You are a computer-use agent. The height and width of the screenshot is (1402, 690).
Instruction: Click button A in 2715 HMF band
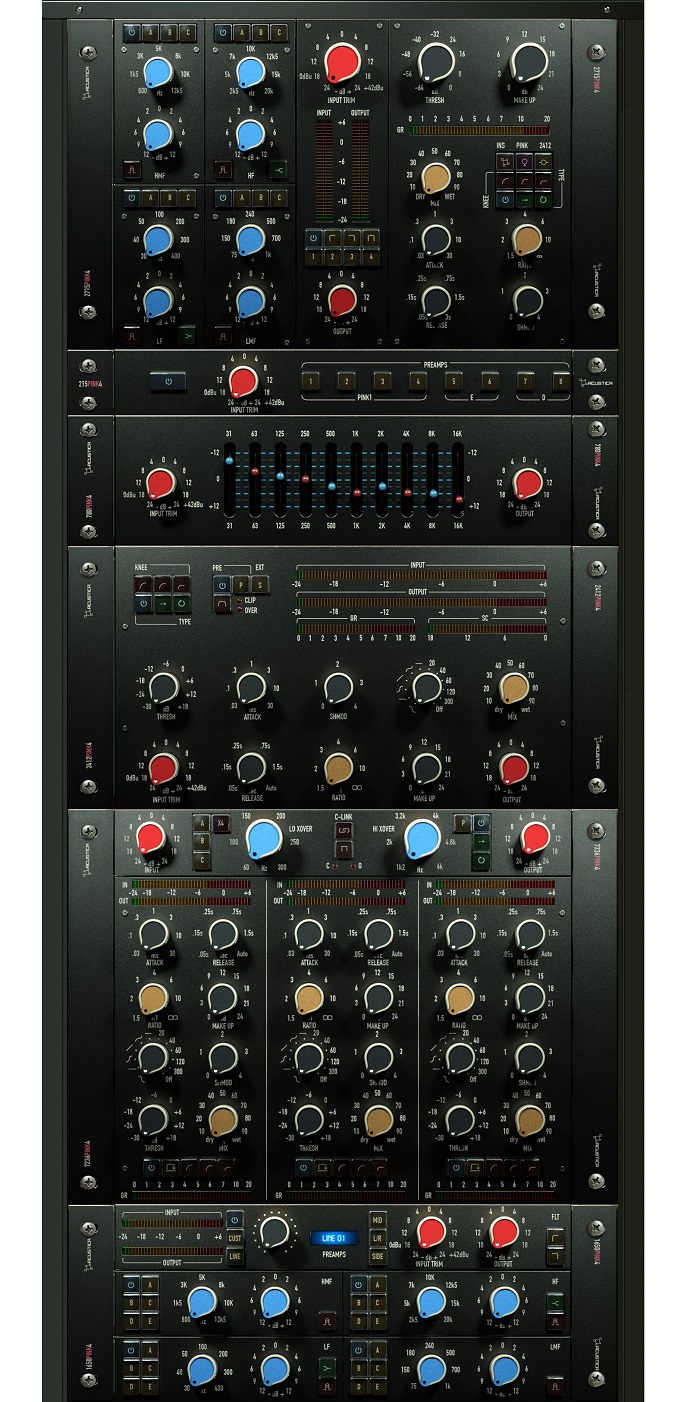pyautogui.click(x=149, y=33)
